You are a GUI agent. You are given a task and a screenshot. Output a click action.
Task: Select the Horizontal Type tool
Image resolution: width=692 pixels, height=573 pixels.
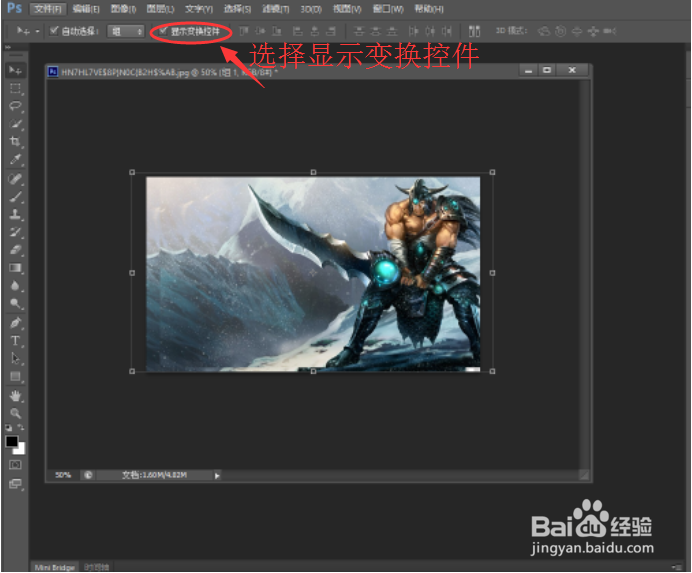coord(15,341)
